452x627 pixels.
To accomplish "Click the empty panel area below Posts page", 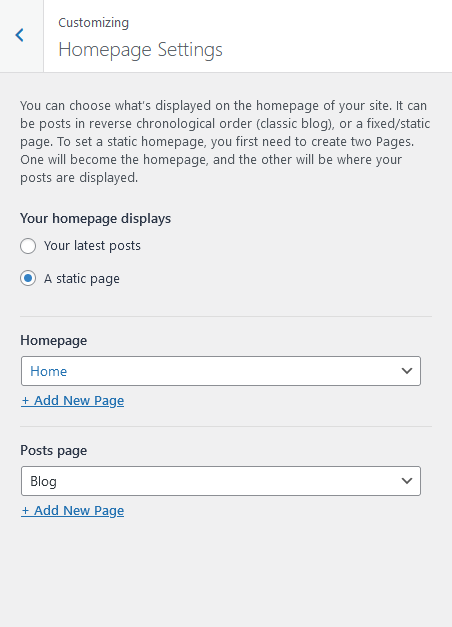I will coord(226,572).
